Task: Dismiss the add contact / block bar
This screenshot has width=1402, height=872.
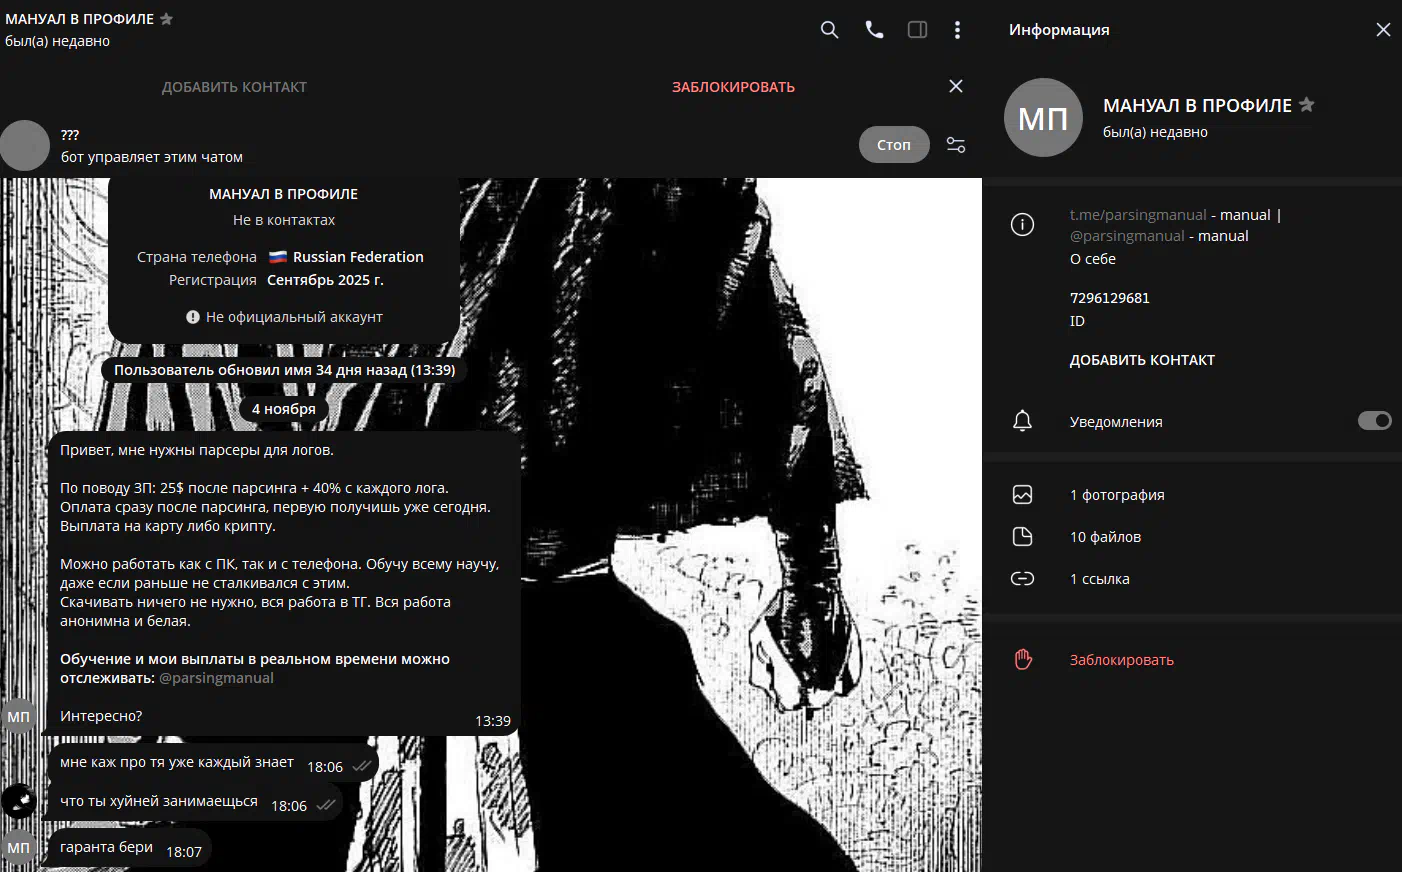Action: [956, 86]
